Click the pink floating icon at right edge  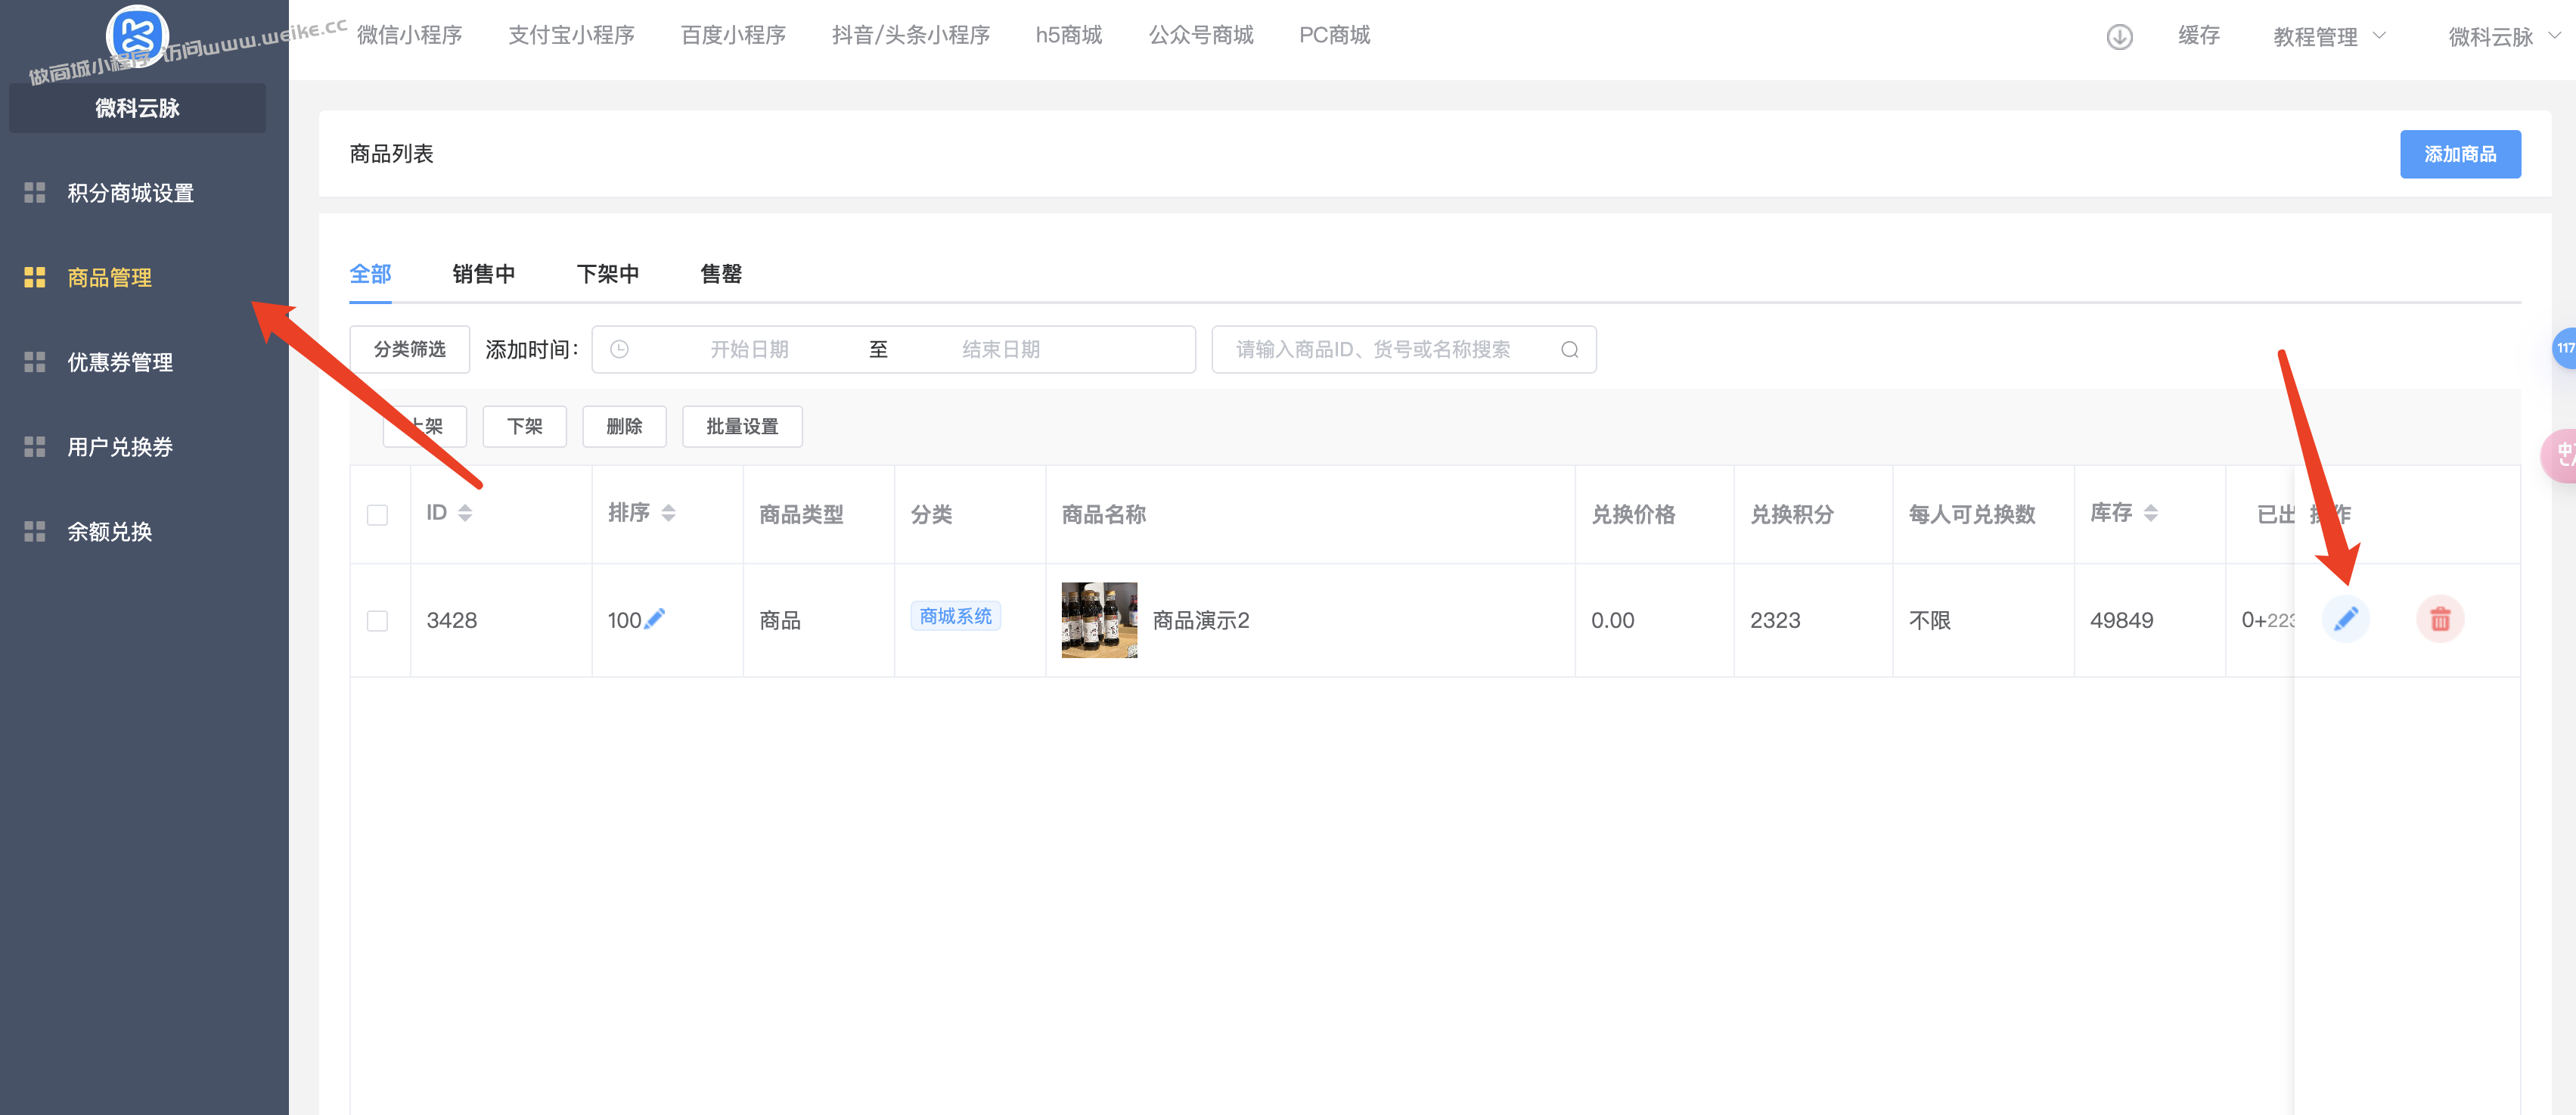[2559, 455]
